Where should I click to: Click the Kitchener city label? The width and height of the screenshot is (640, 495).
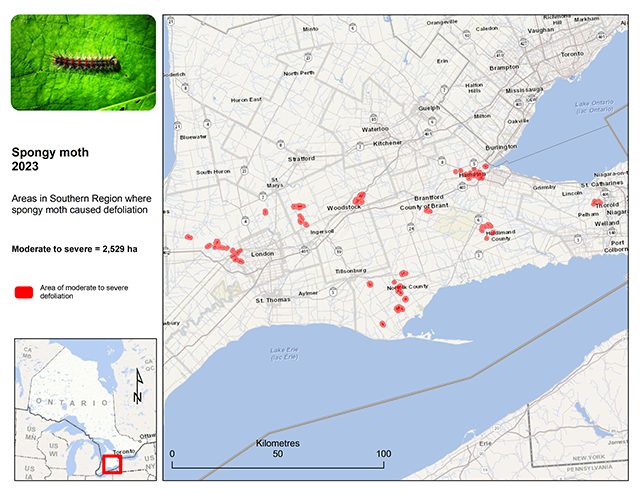pos(387,143)
